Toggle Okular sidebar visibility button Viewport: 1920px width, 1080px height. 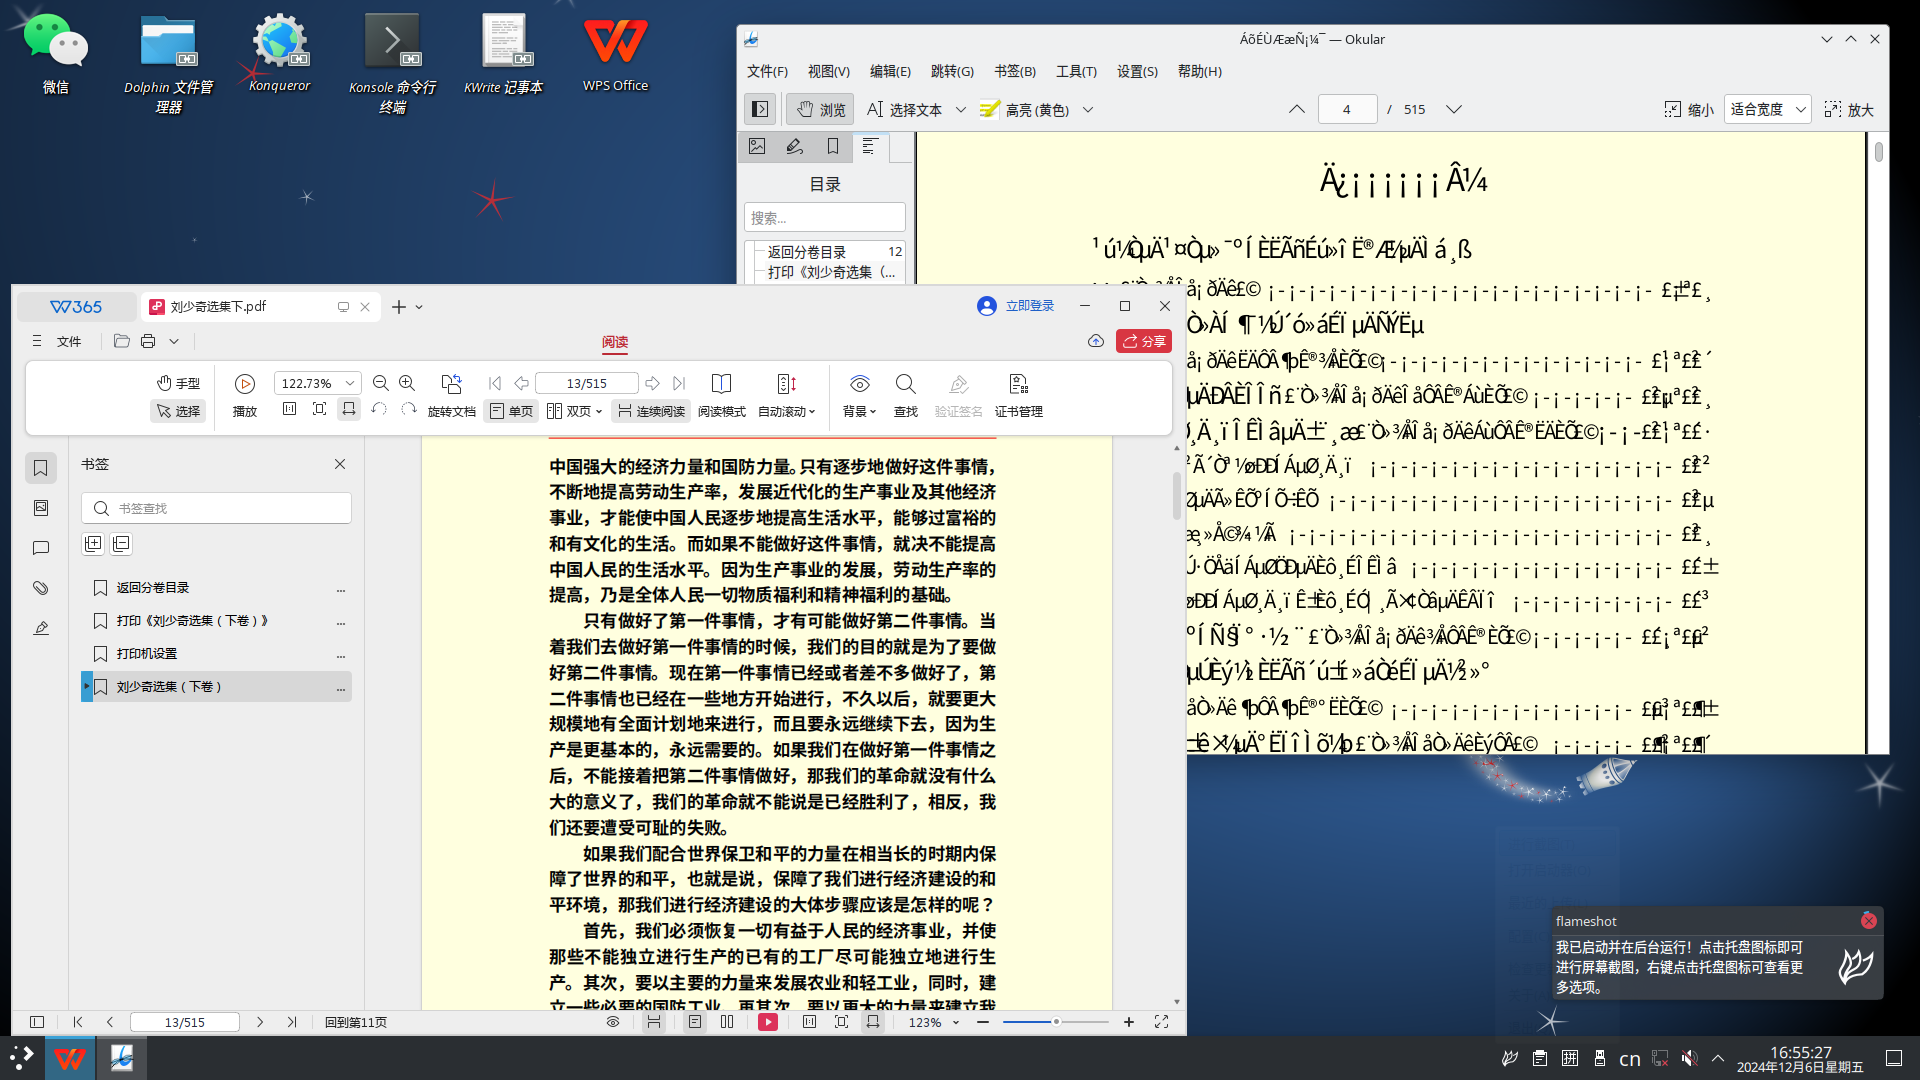[760, 109]
